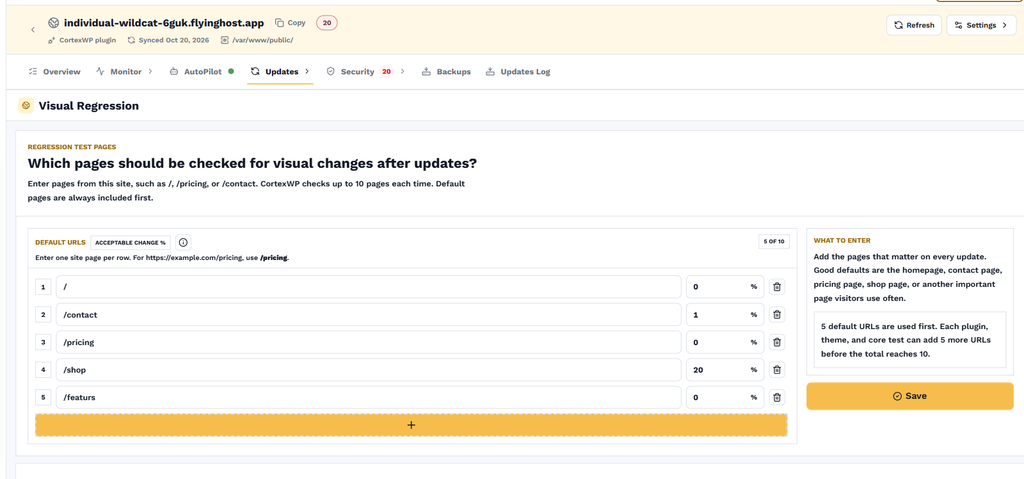Click row number 3 badge
Screen dimensions: 1024x479
(x=43, y=342)
